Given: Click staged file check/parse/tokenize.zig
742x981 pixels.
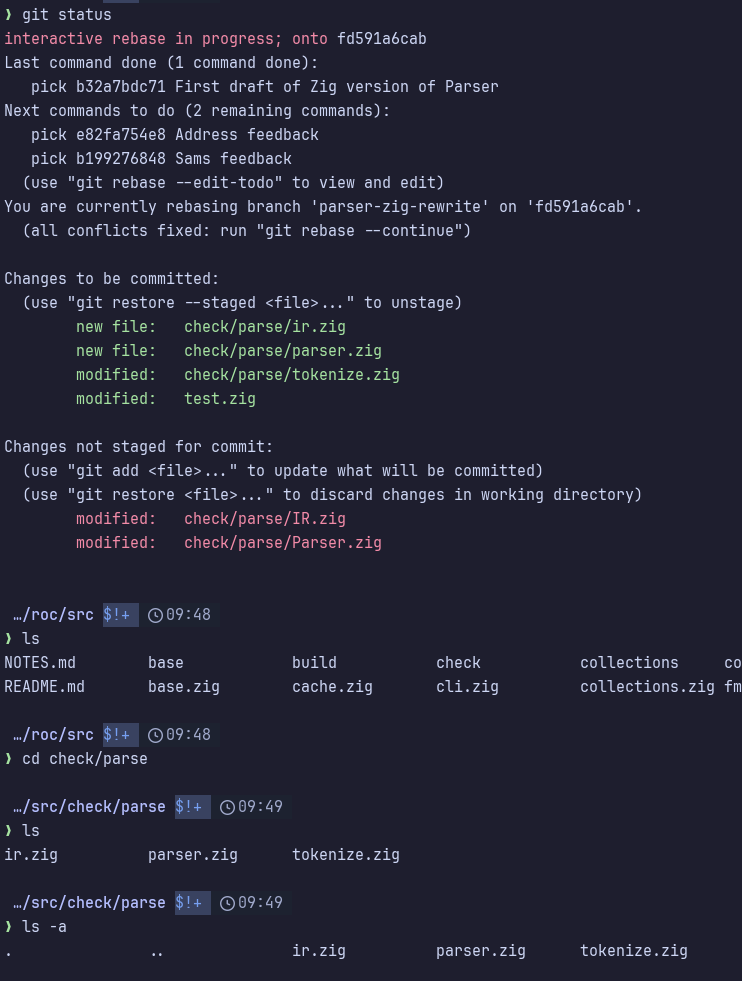Looking at the screenshot, I should pos(292,375).
